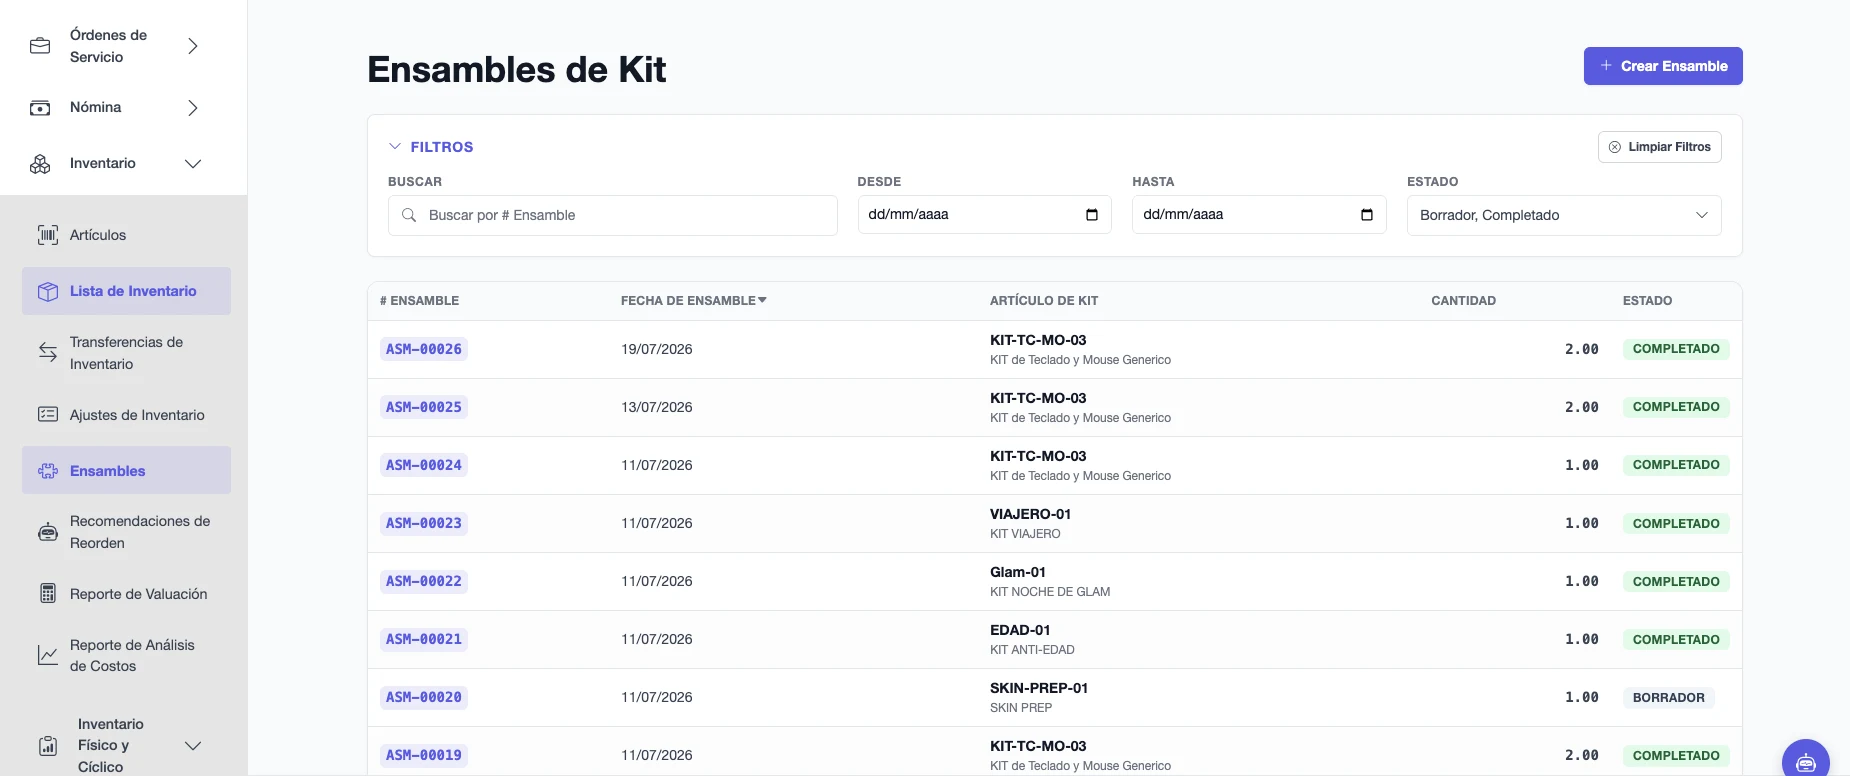Open the Hasta date picker calendar icon
The height and width of the screenshot is (776, 1850).
1367,215
